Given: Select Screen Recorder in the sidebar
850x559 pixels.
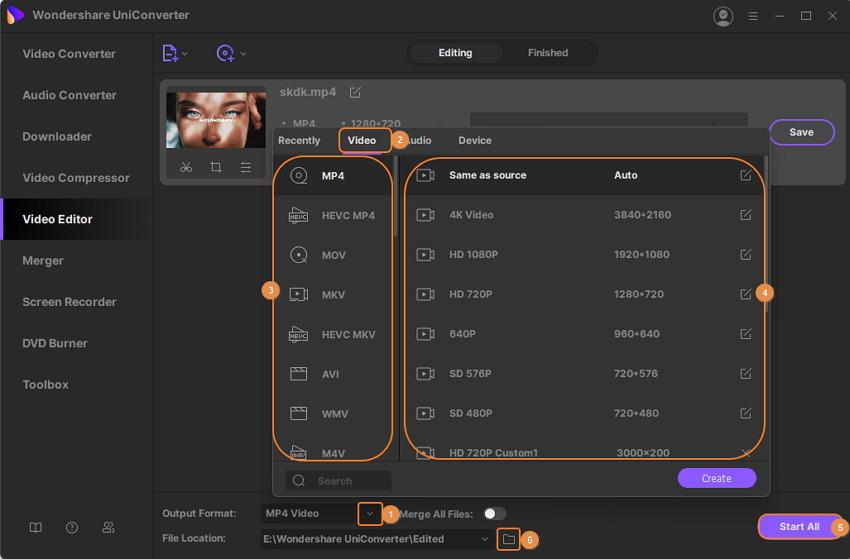Looking at the screenshot, I should [70, 302].
